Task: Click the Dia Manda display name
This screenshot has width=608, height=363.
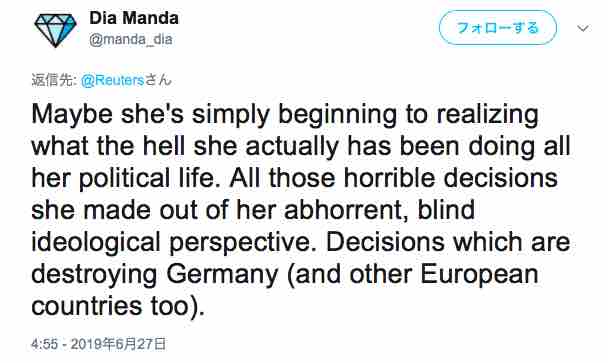Action: tap(134, 18)
